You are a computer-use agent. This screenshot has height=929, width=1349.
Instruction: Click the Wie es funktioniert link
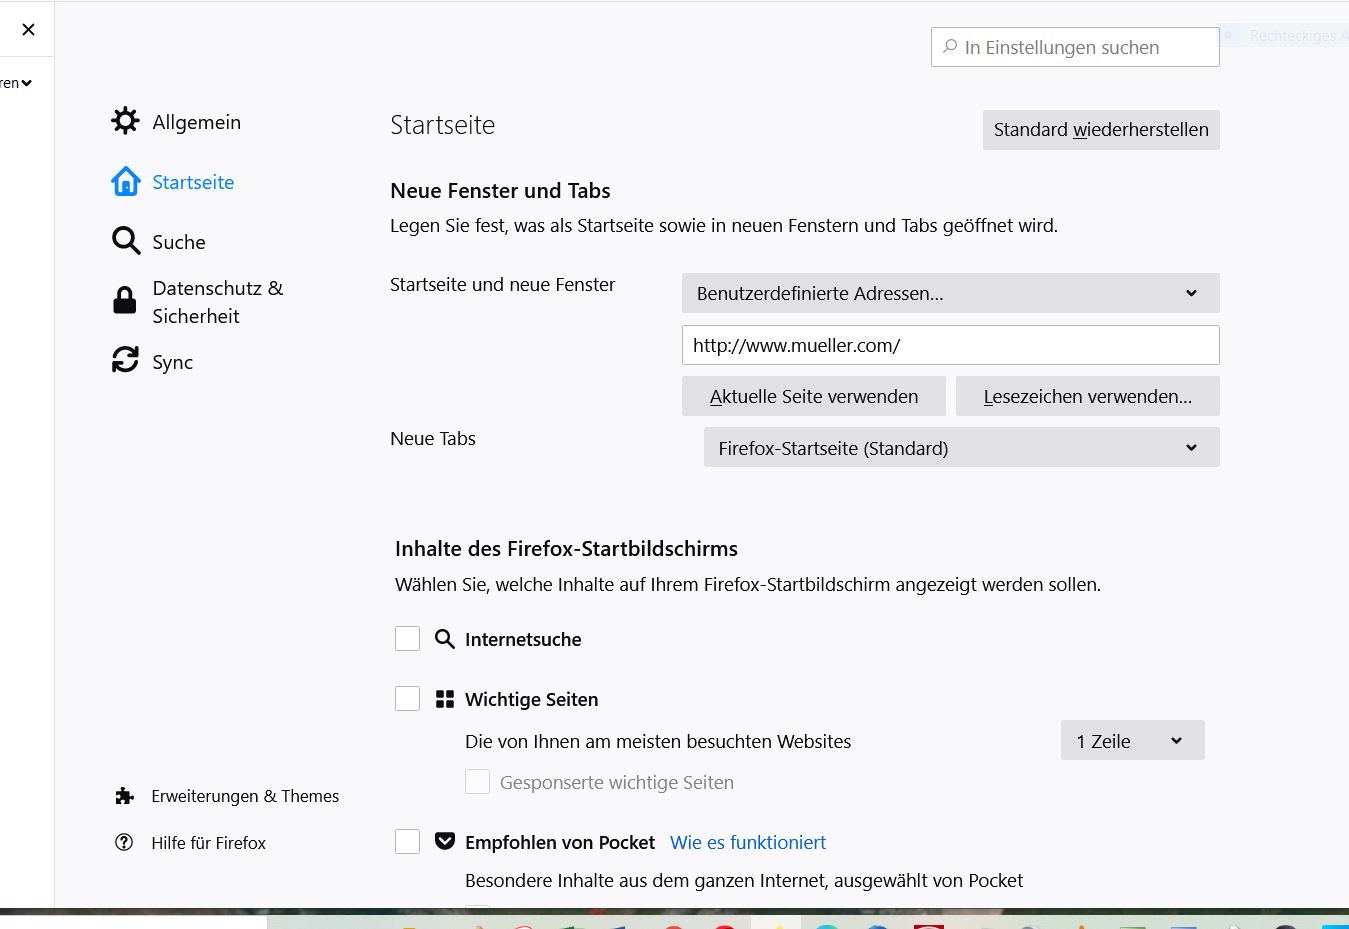pyautogui.click(x=748, y=842)
